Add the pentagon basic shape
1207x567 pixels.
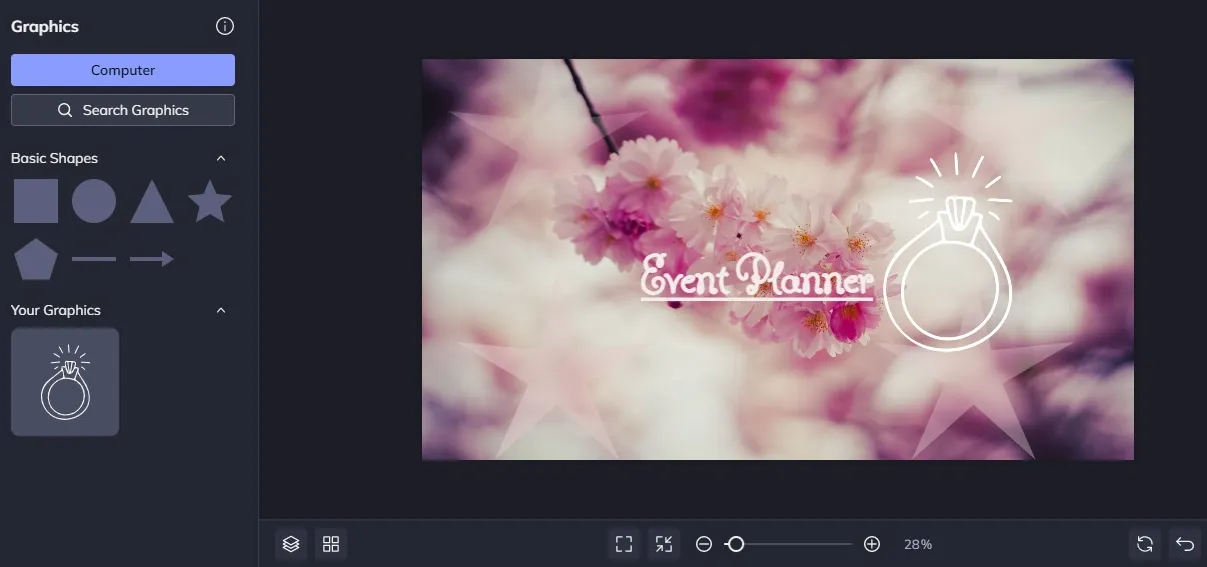tap(36, 259)
